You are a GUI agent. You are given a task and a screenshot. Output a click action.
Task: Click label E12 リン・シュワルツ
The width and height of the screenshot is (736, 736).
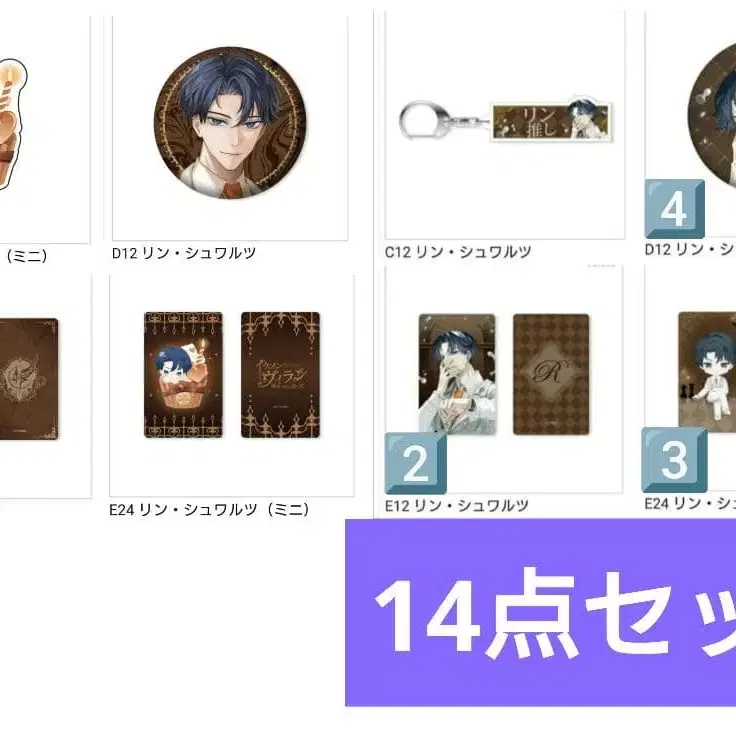click(x=456, y=506)
